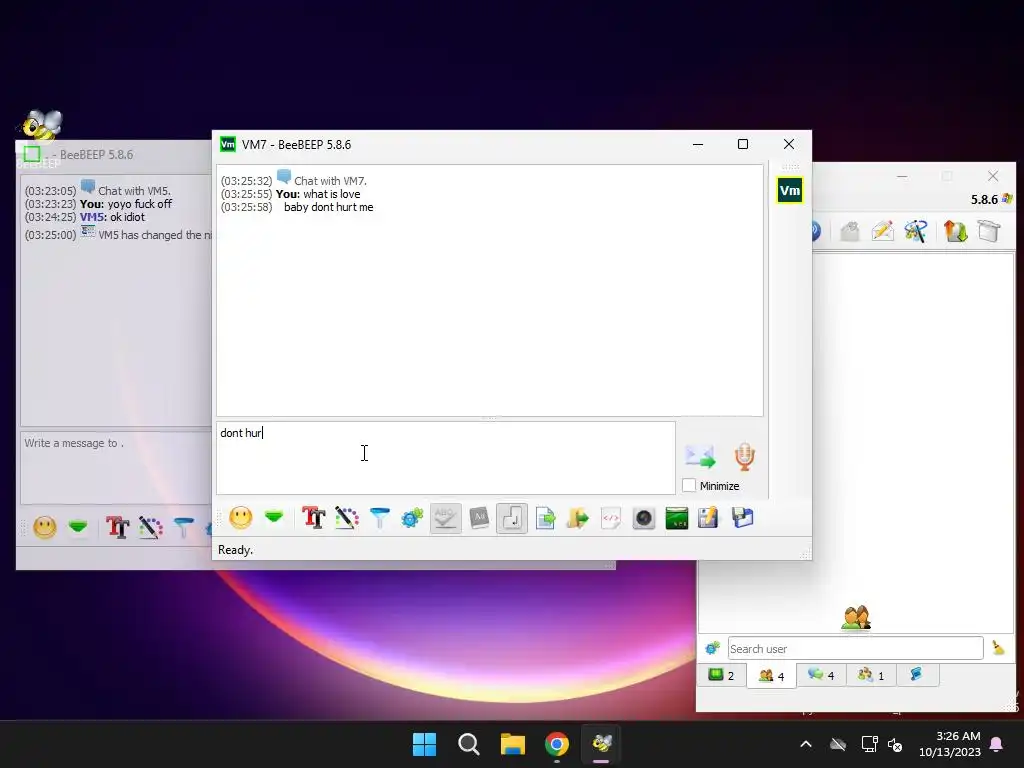Click the BeeBEEP bee icon on the taskbar
Image resolution: width=1024 pixels, height=768 pixels.
click(x=601, y=744)
